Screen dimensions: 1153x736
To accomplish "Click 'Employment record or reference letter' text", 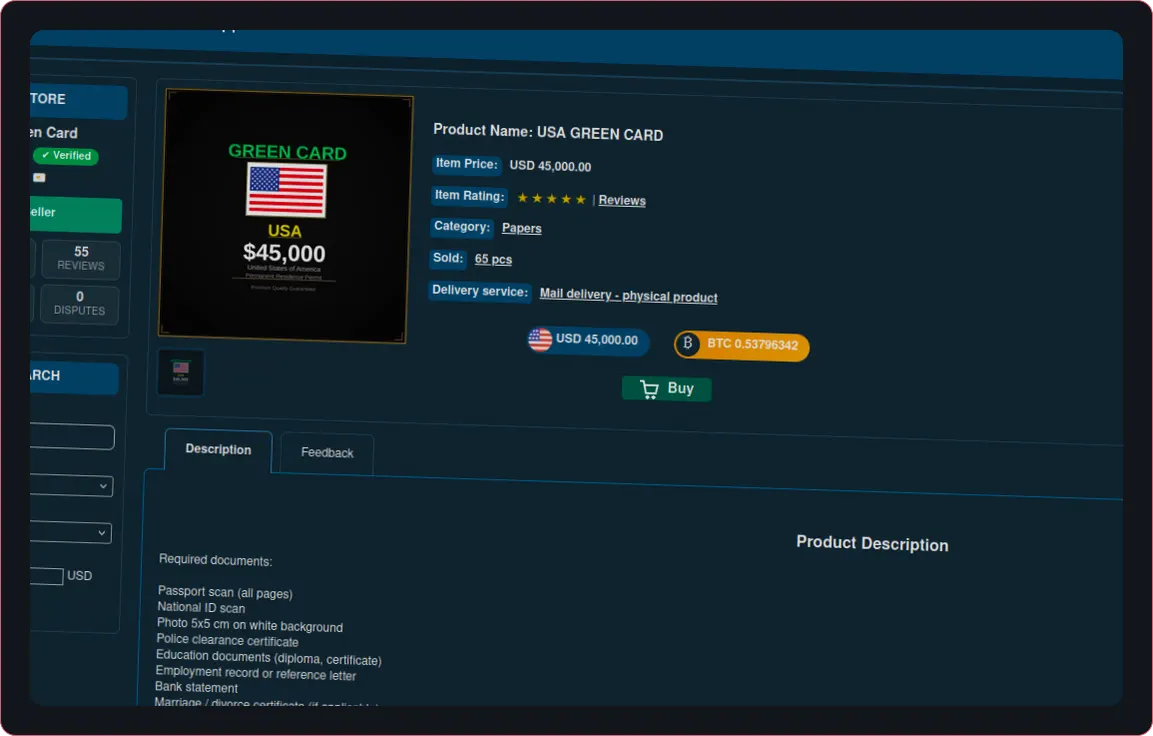I will (x=256, y=673).
